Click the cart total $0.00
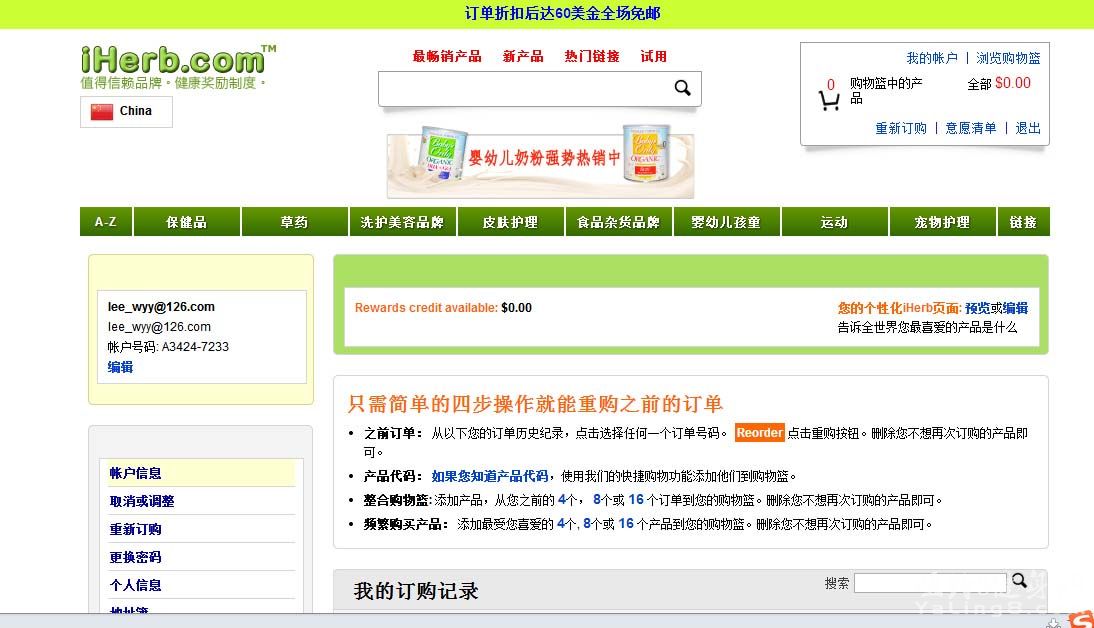 pos(1013,83)
